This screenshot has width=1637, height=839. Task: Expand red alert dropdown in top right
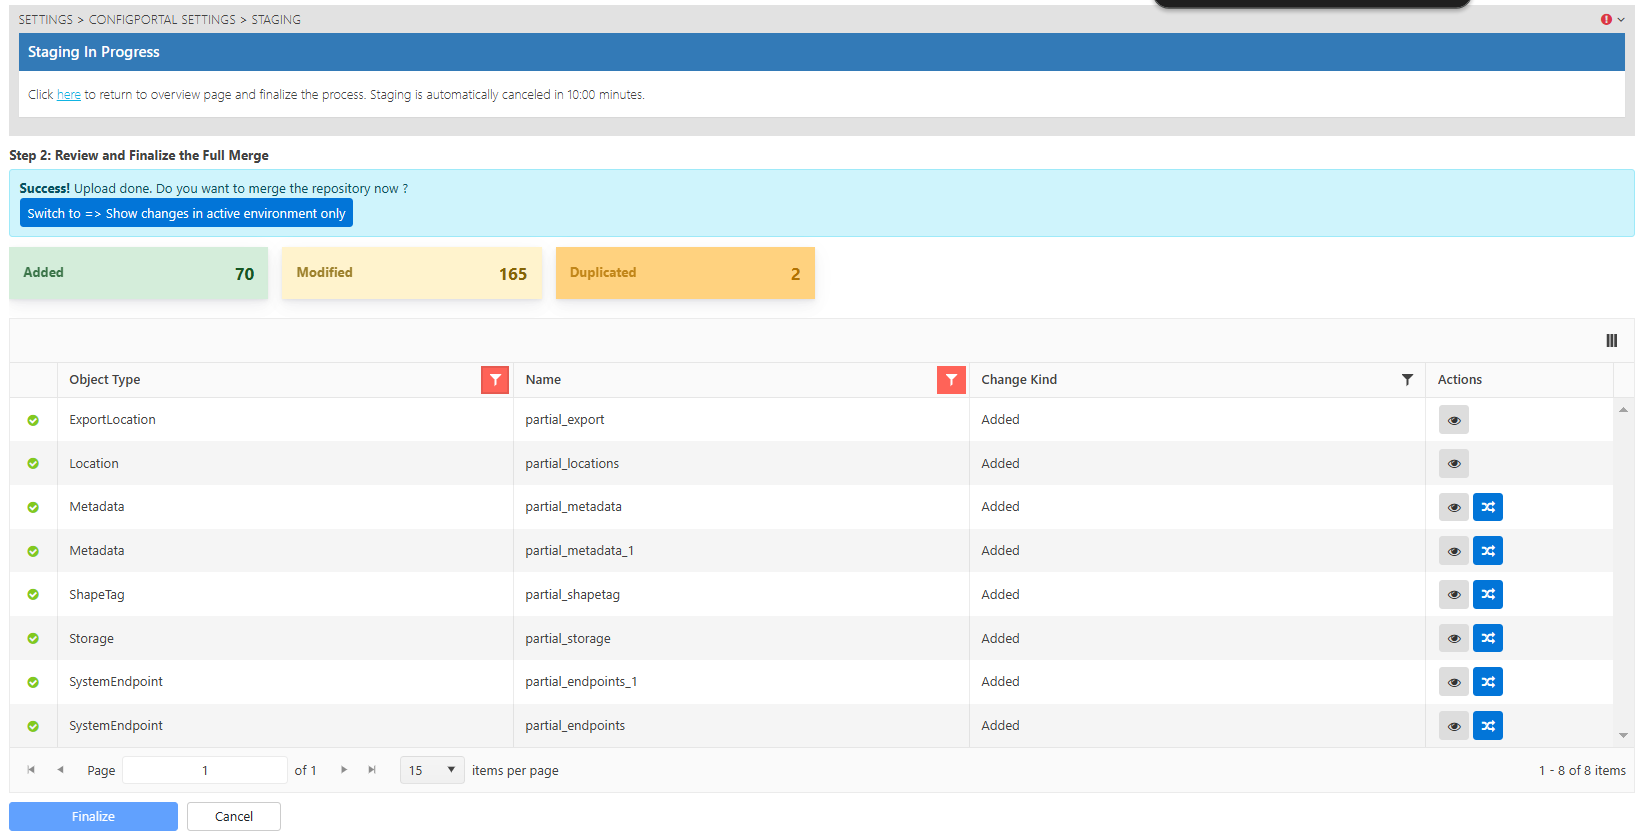tap(1612, 20)
